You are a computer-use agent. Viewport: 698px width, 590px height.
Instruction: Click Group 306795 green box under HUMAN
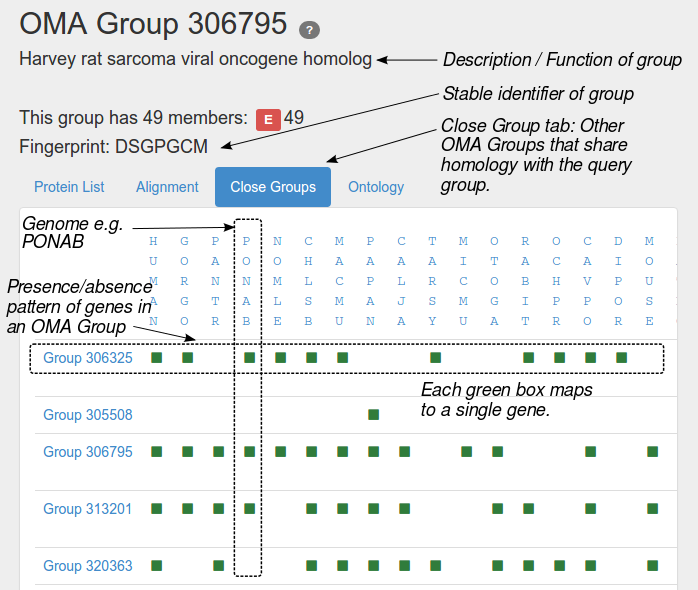click(x=157, y=452)
